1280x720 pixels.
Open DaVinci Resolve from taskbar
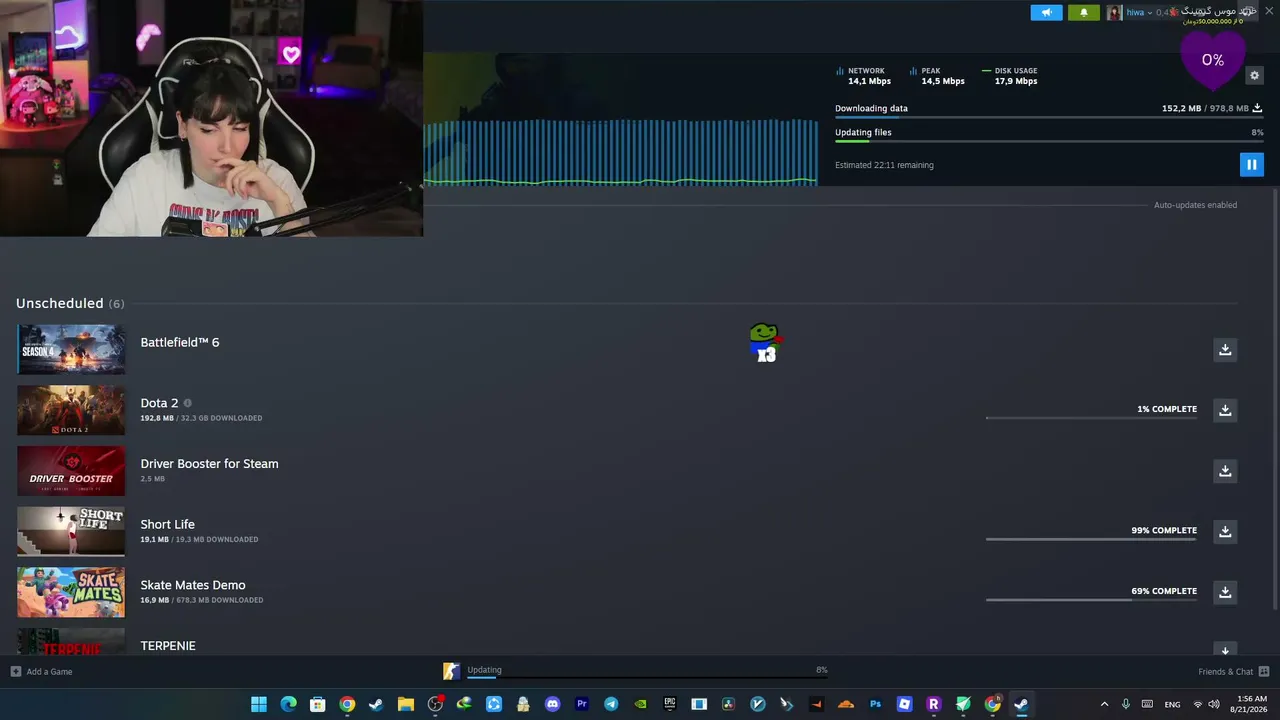point(728,704)
